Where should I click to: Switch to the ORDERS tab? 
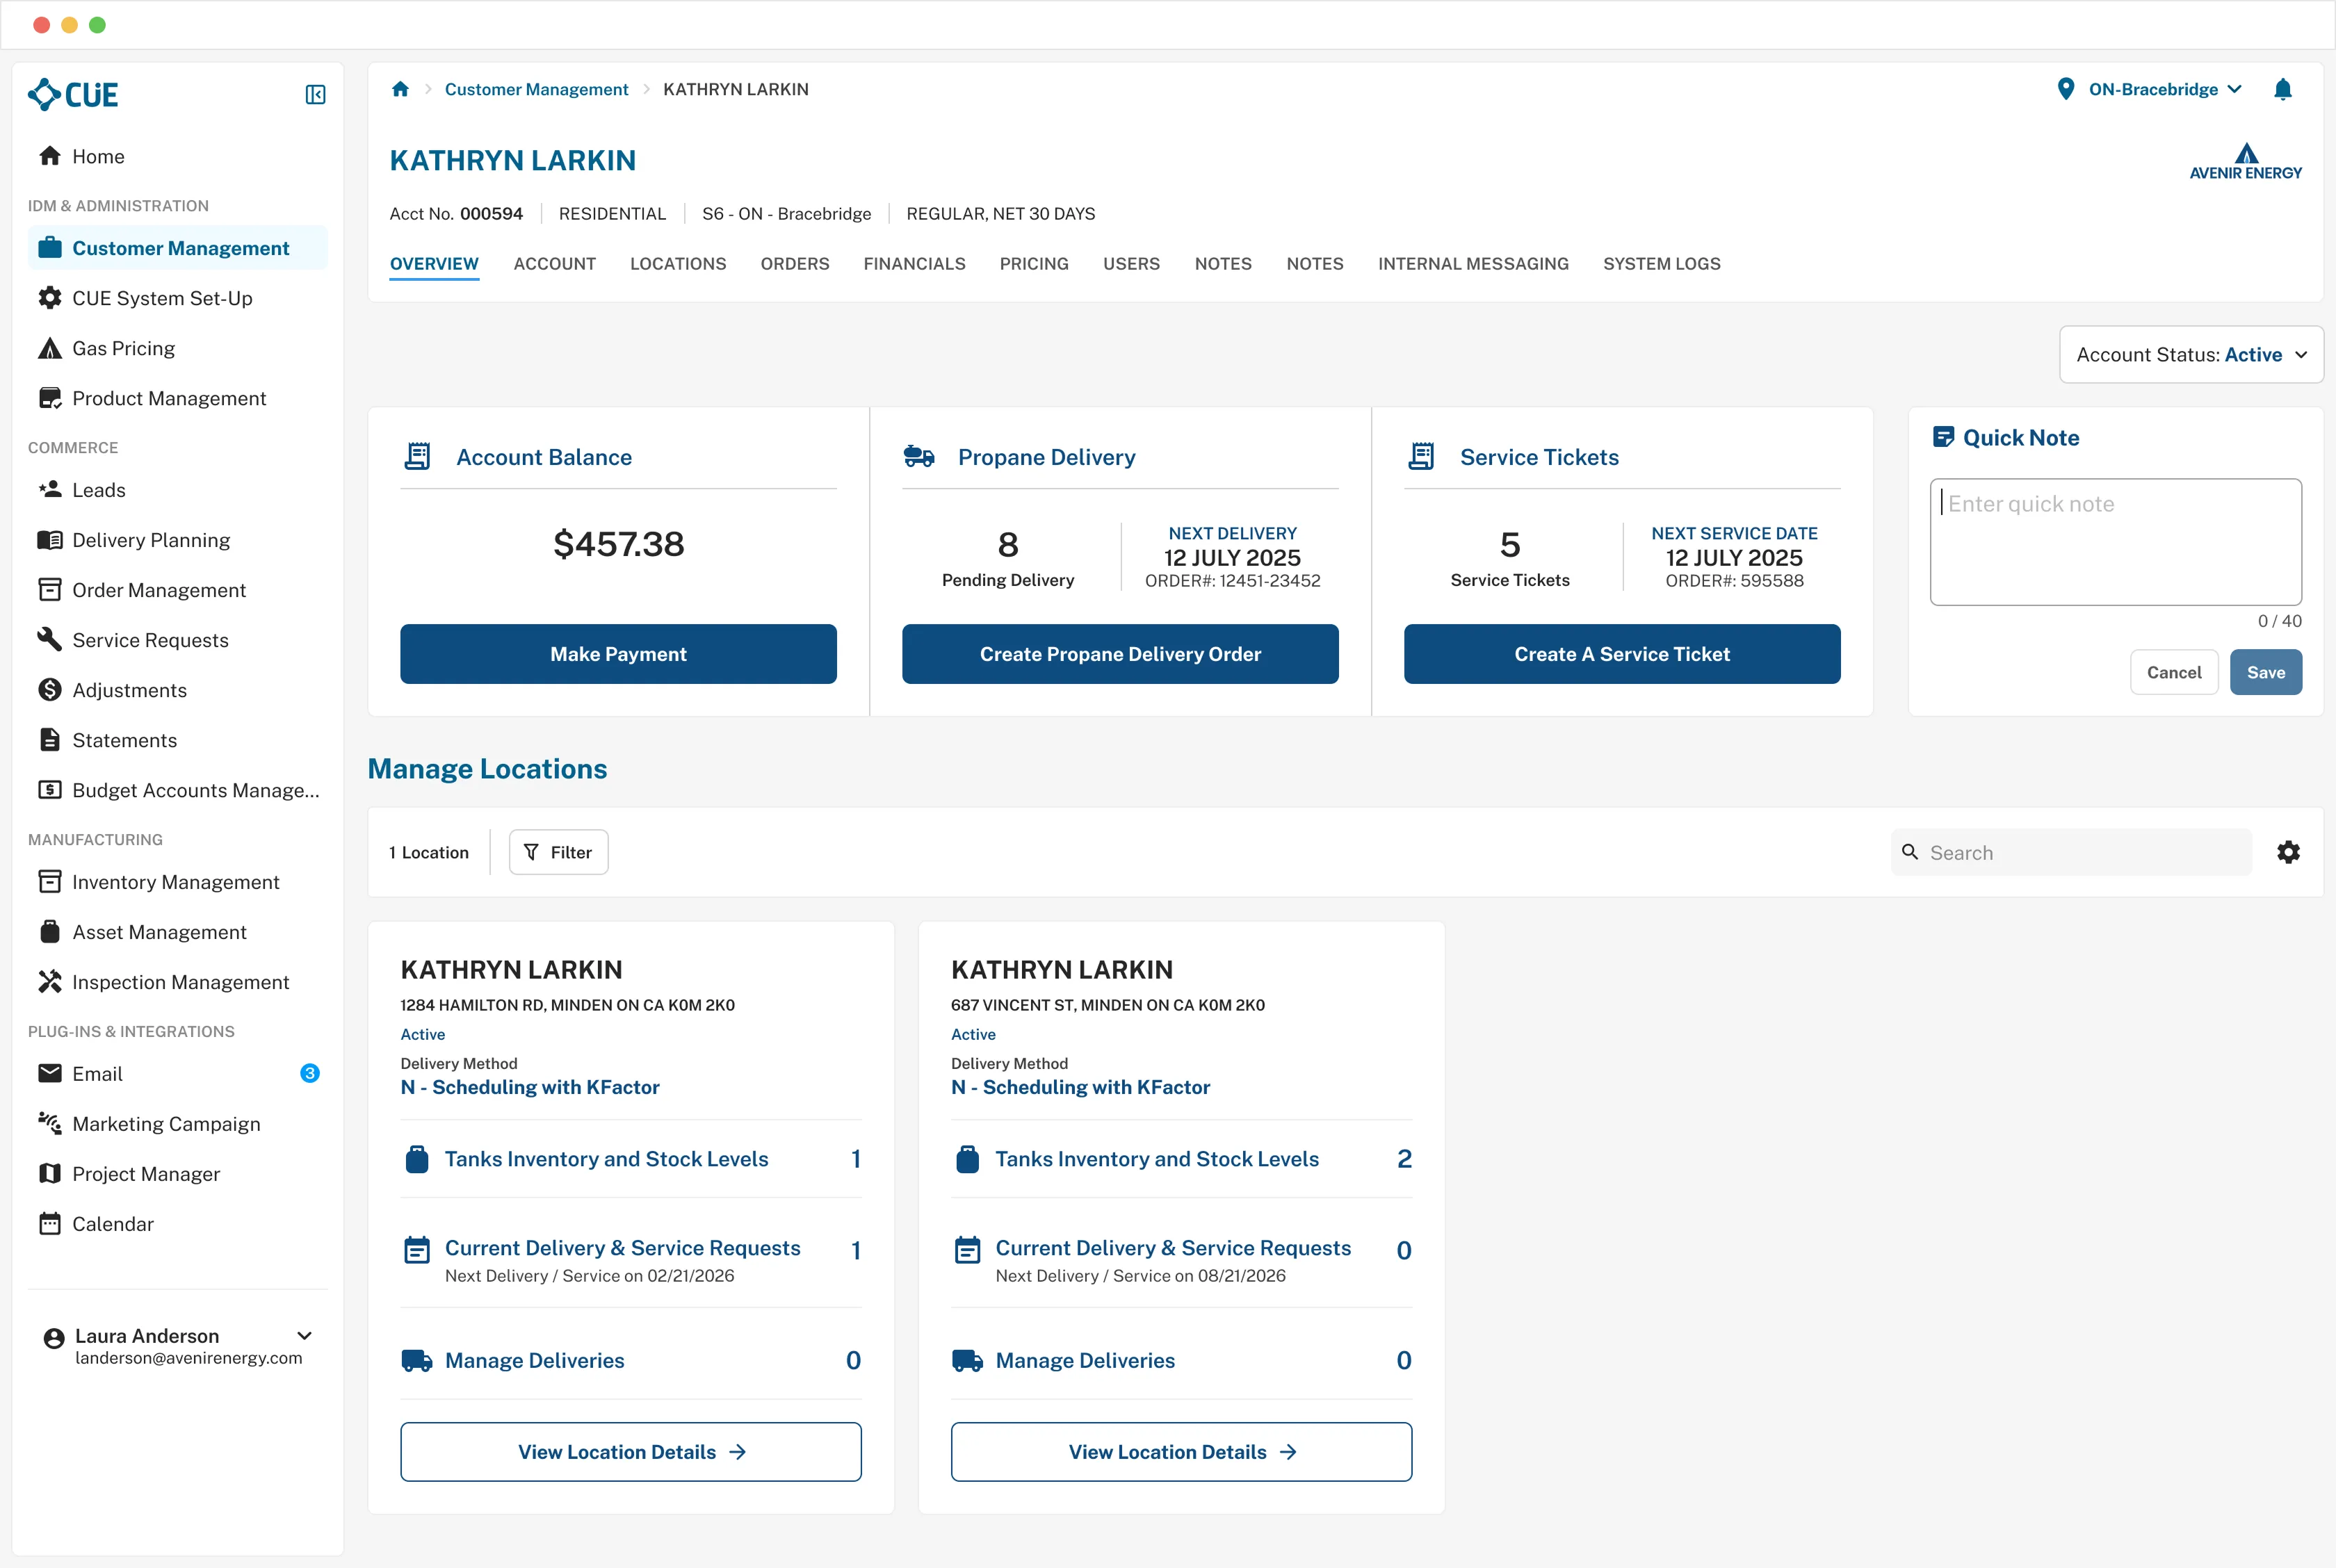(x=795, y=264)
